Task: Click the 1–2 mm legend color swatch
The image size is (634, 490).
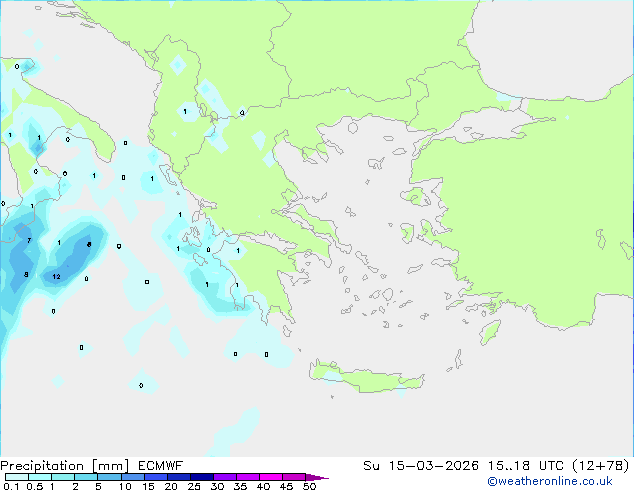Action: (63, 477)
